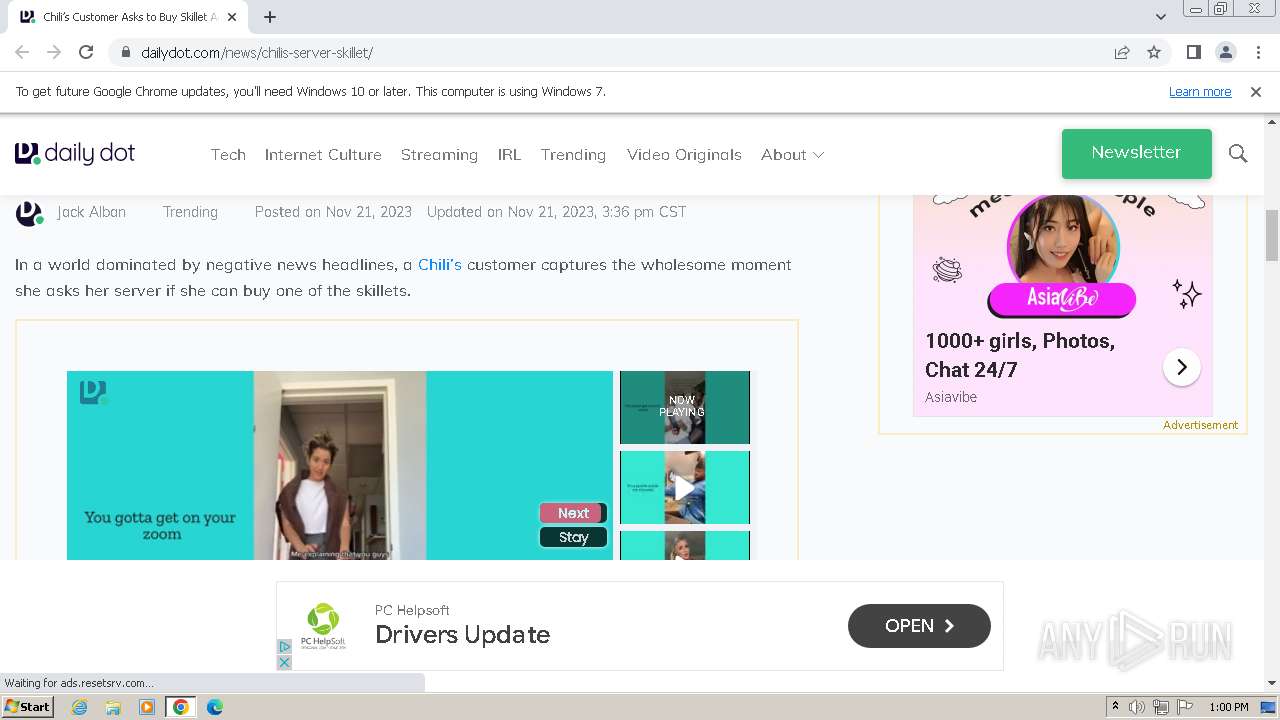Click the Next button in video player

(x=573, y=513)
